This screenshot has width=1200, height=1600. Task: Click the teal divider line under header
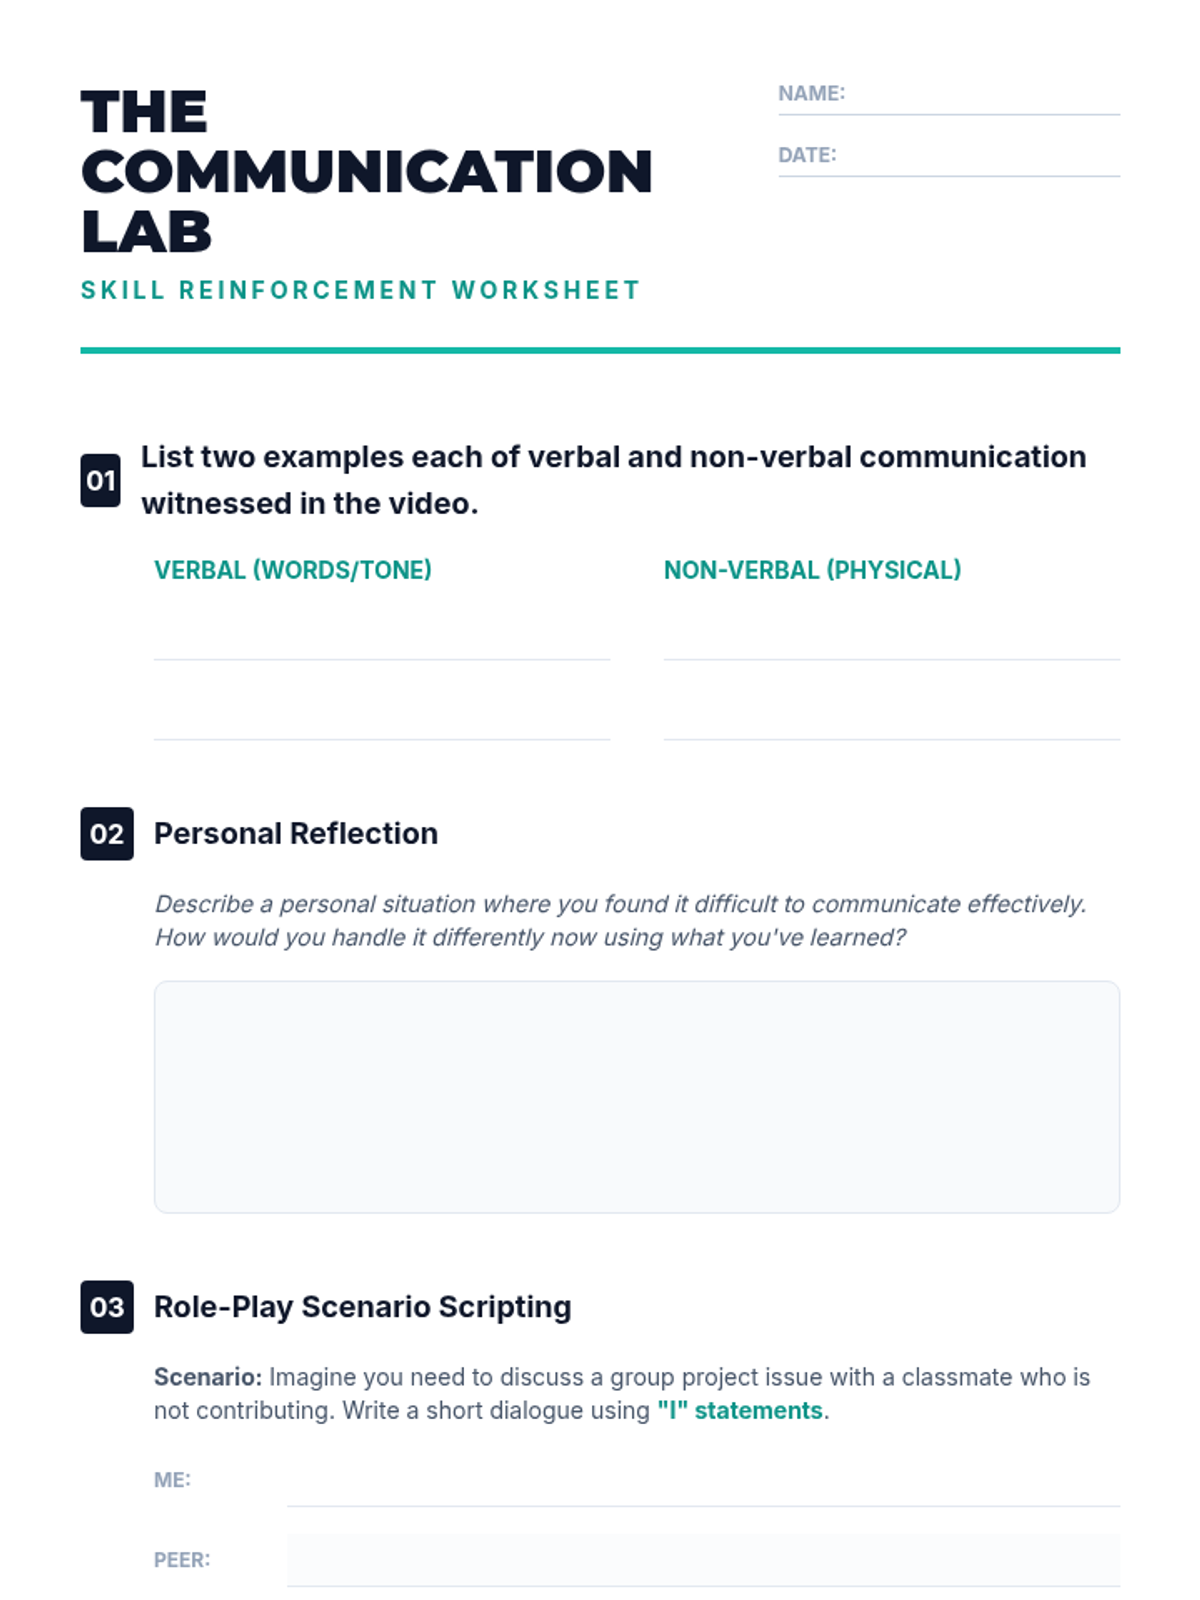coord(600,350)
